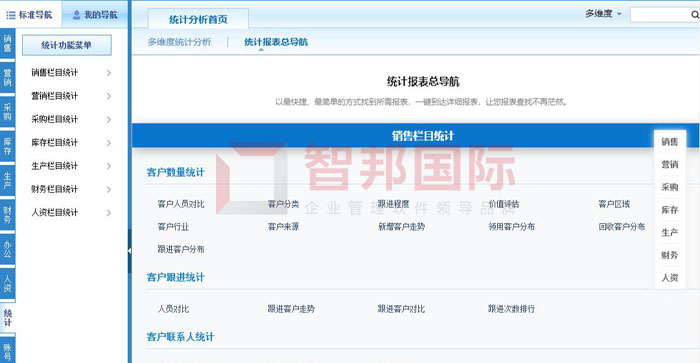This screenshot has height=363, width=700.
Task: Collapse the sidebar with the splitter arrow
Action: [x=129, y=251]
